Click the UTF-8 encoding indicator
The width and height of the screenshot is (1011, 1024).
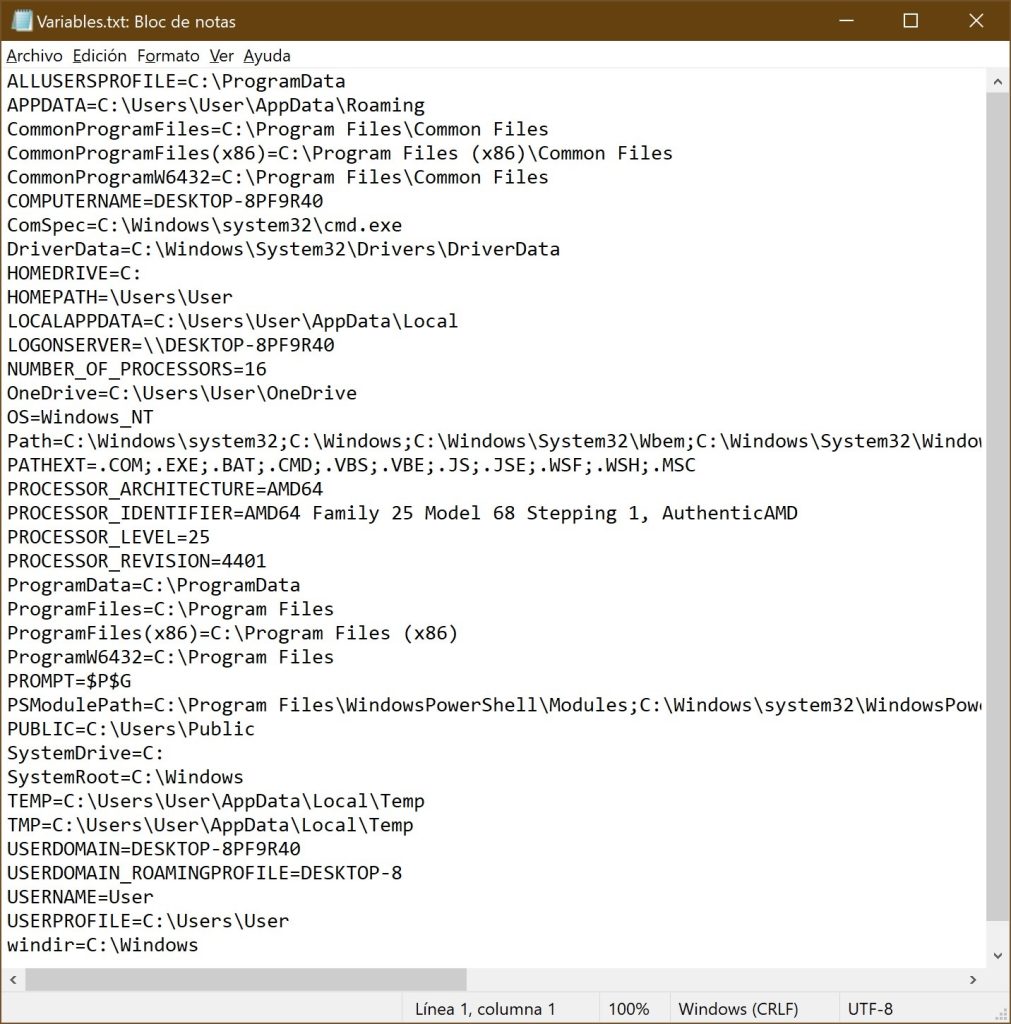(869, 1008)
